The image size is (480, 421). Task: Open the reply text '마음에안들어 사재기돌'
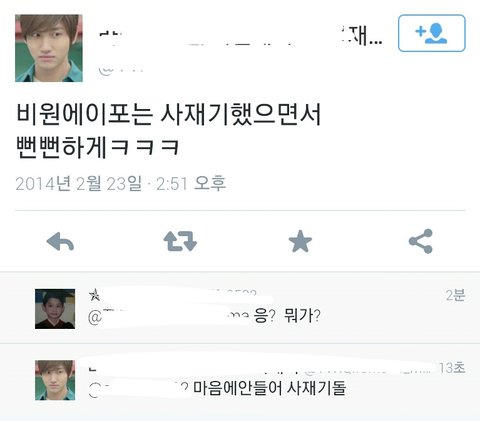tap(270, 388)
